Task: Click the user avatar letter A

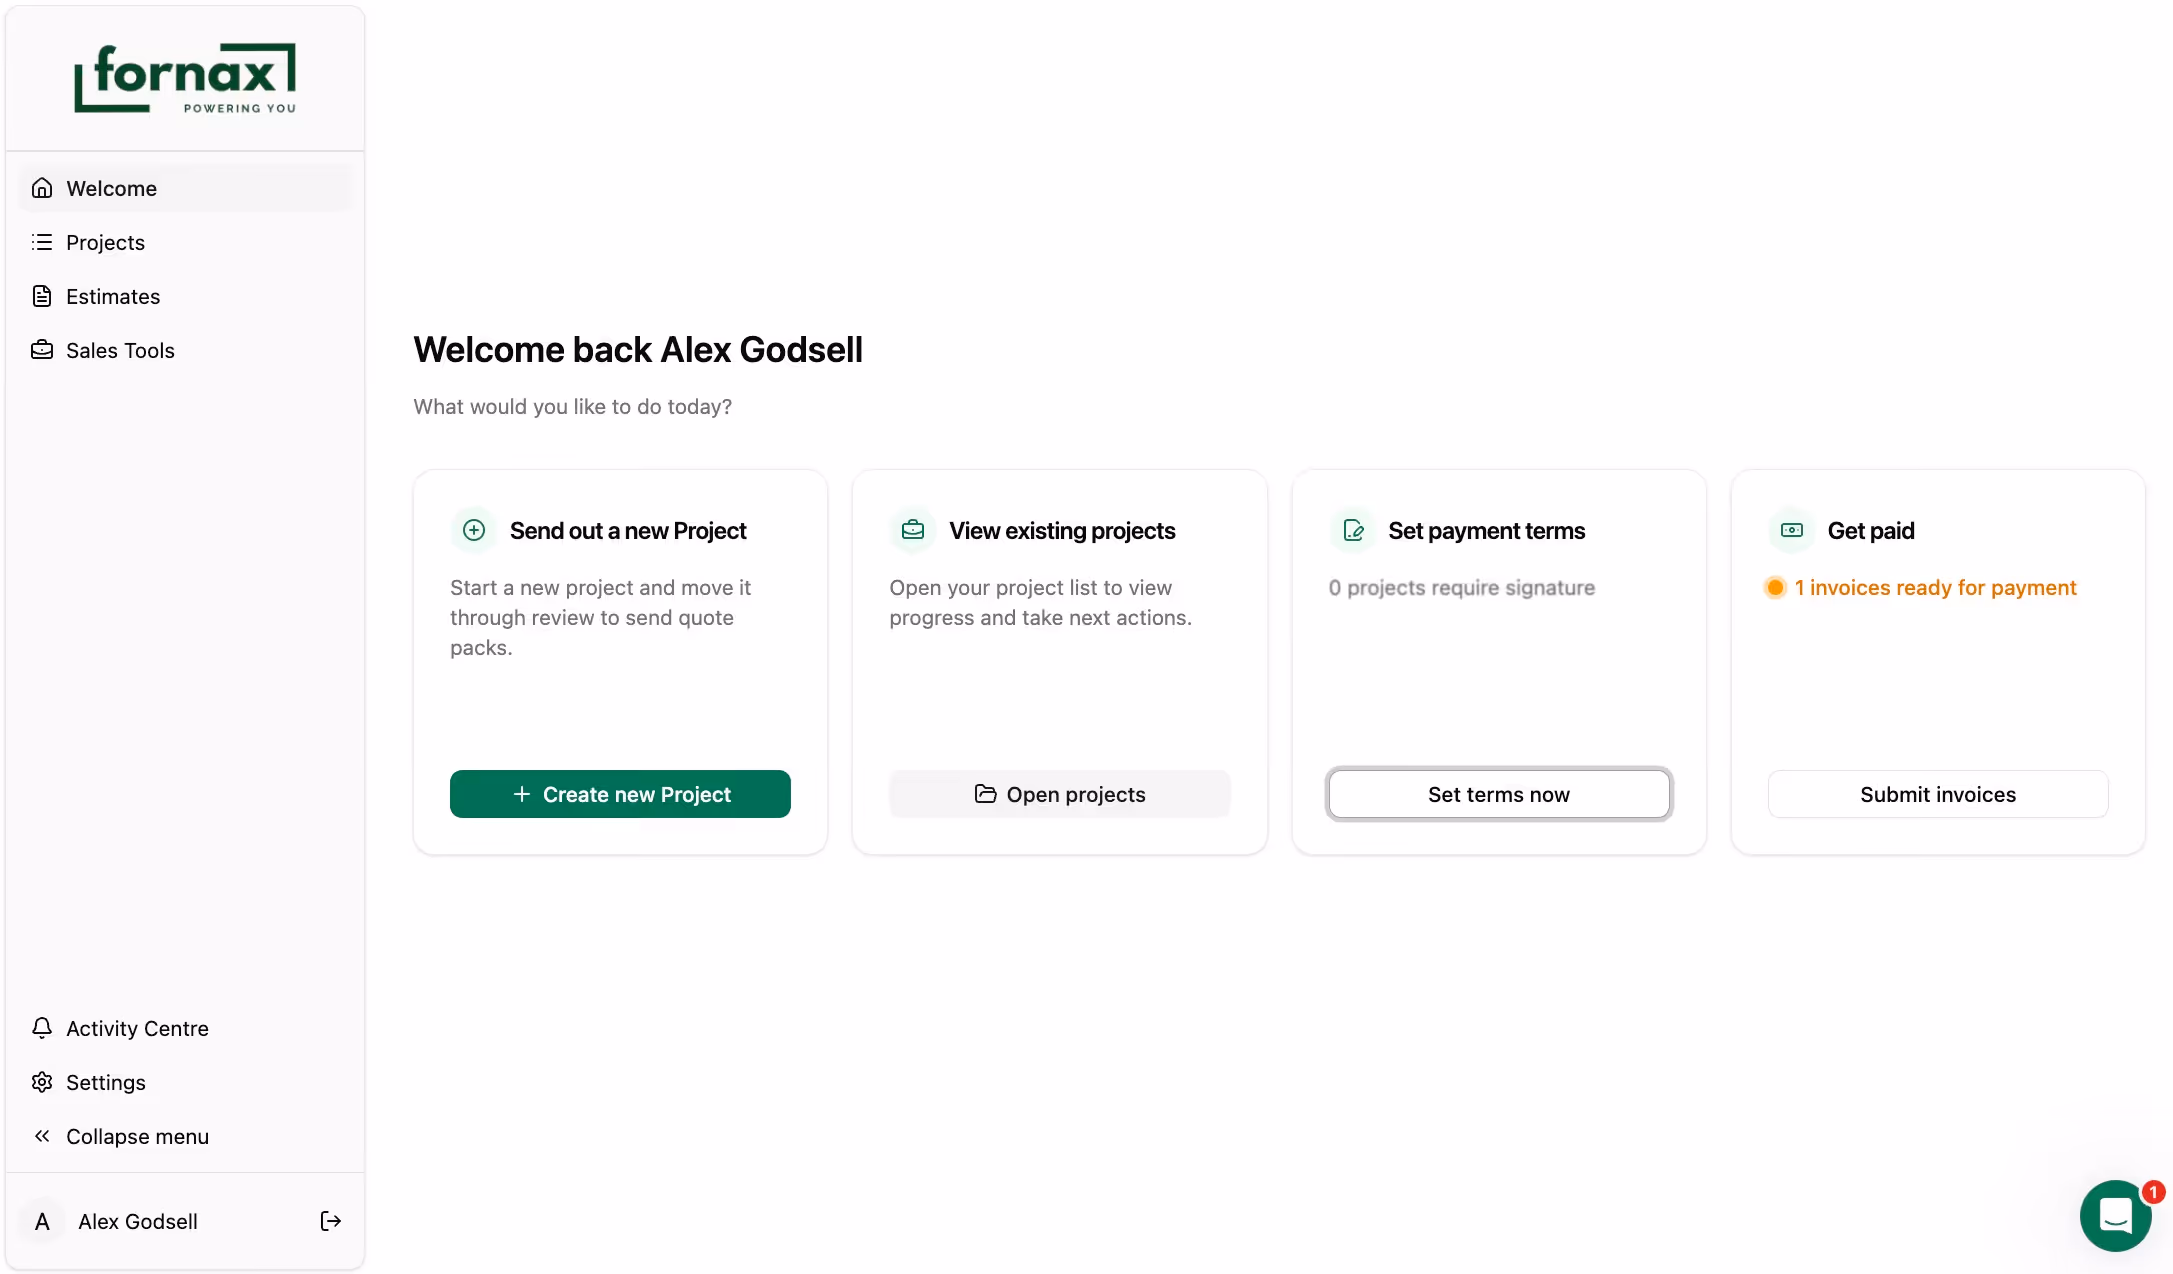Action: pos(42,1221)
